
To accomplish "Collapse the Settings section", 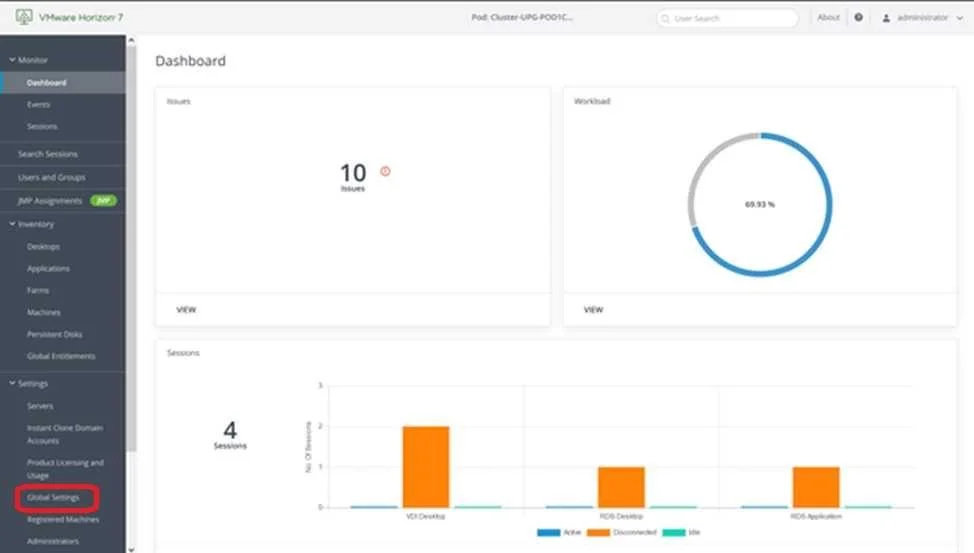I will [12, 383].
